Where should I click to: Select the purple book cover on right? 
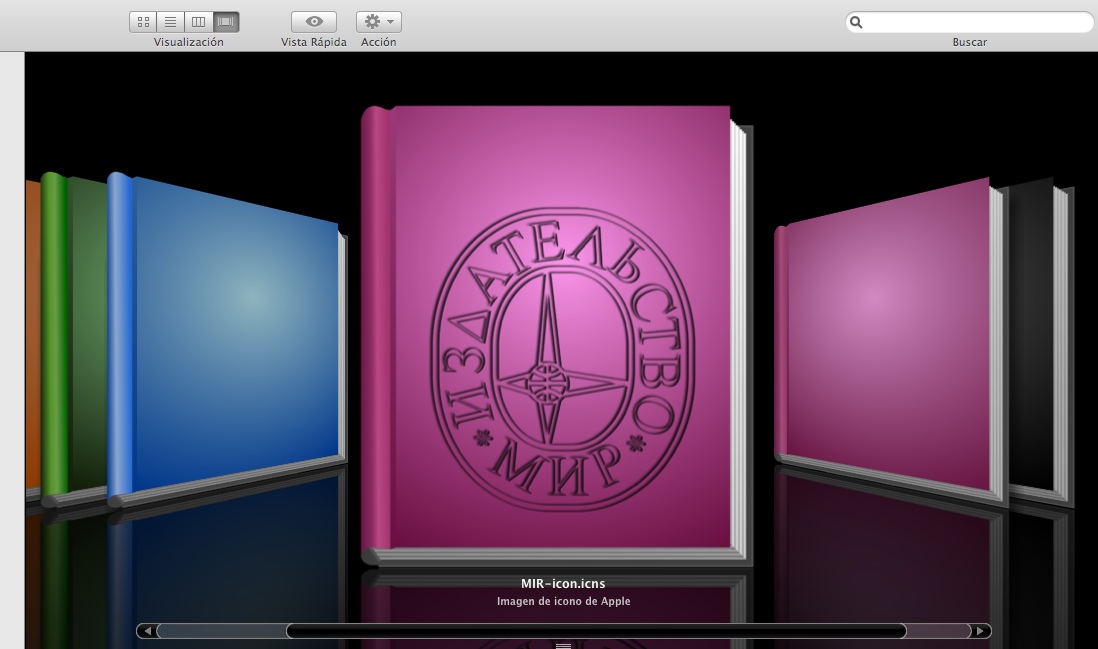pyautogui.click(x=889, y=340)
